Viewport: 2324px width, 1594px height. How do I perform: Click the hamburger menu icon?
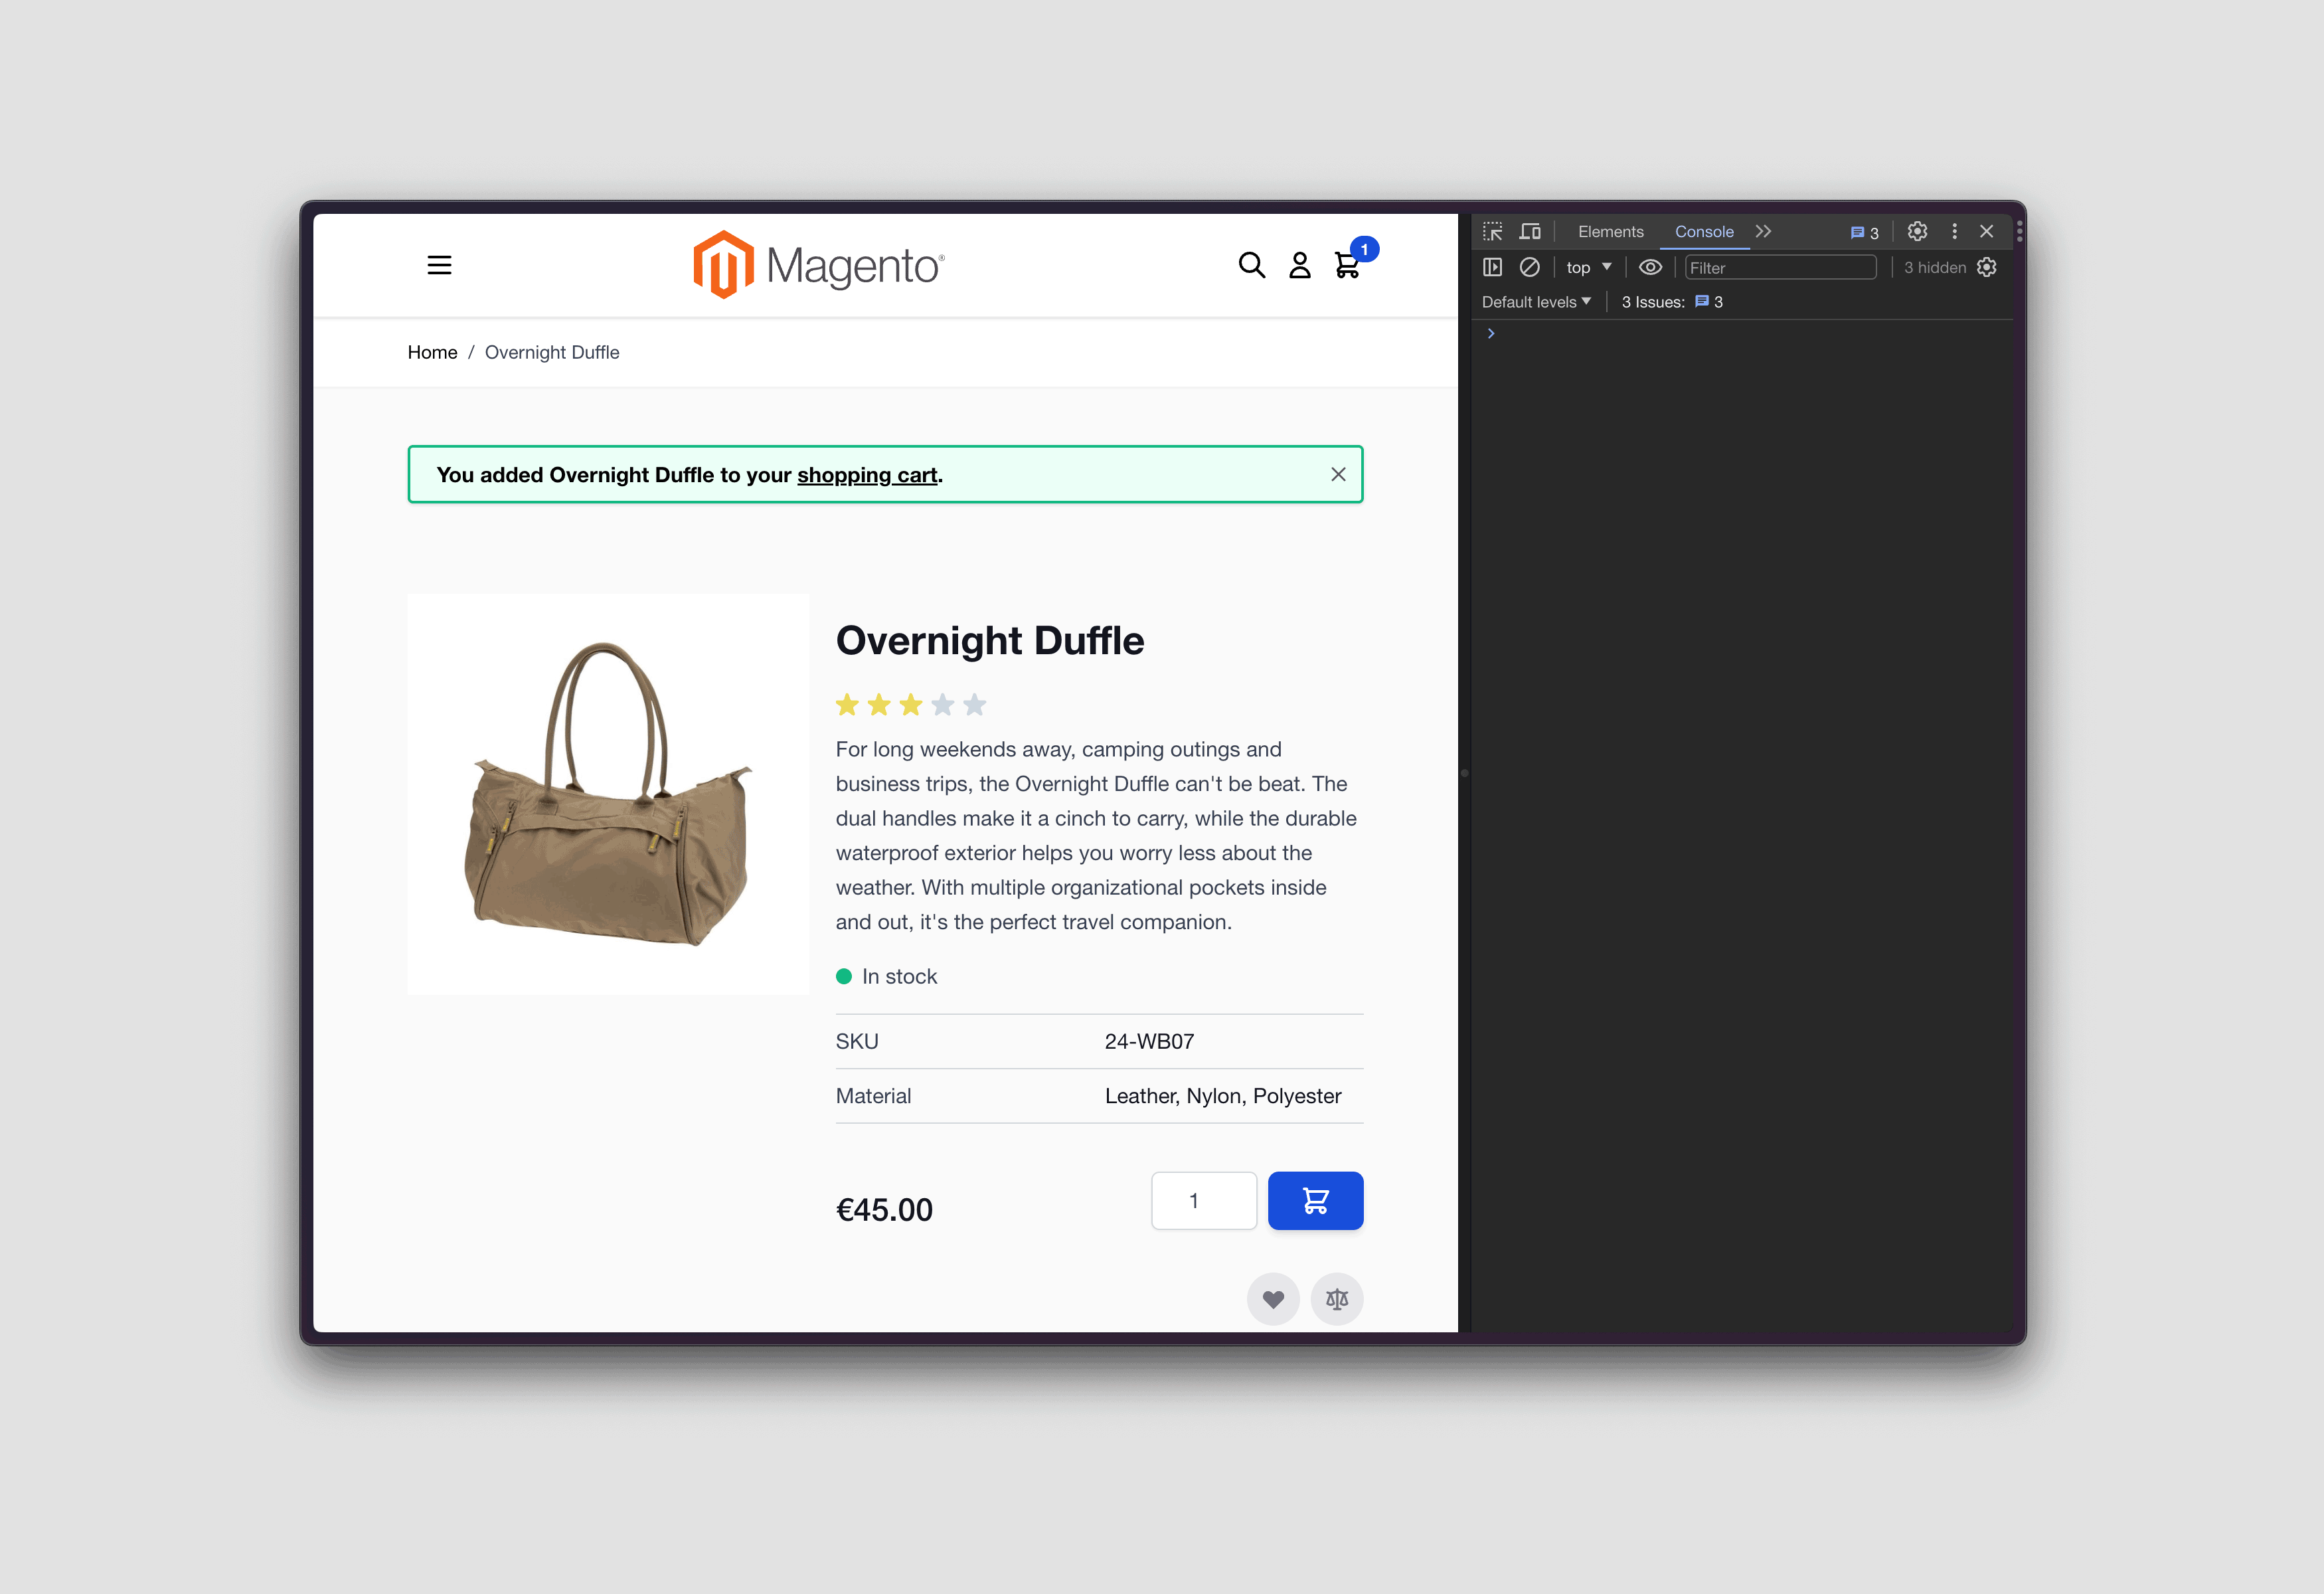440,265
